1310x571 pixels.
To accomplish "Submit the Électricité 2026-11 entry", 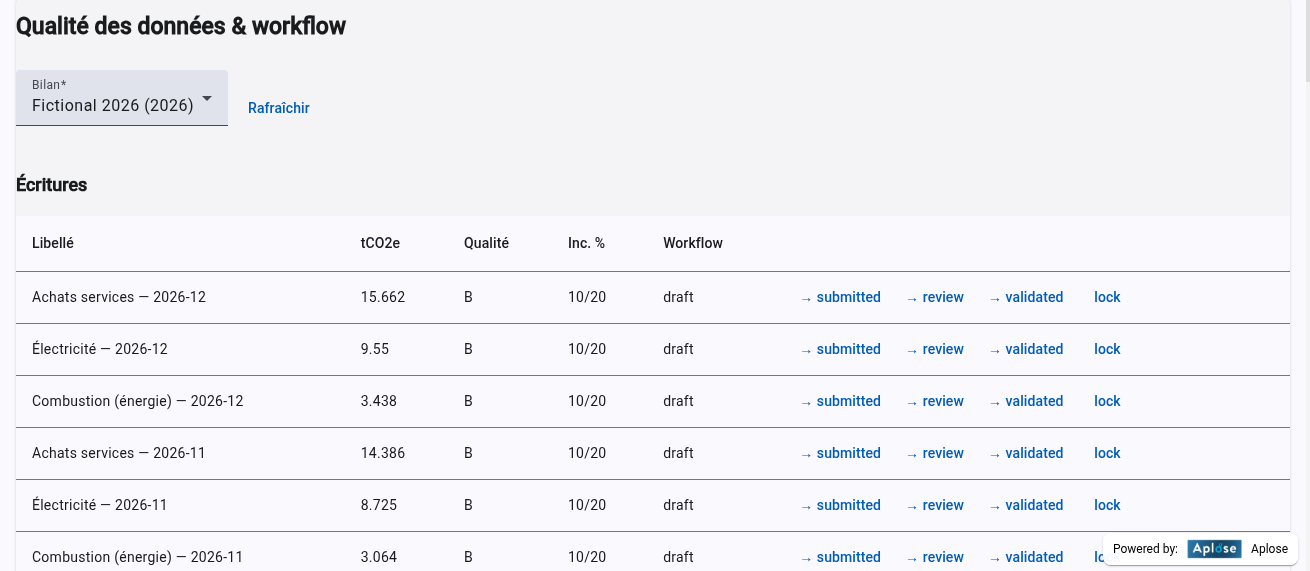I will pyautogui.click(x=840, y=505).
